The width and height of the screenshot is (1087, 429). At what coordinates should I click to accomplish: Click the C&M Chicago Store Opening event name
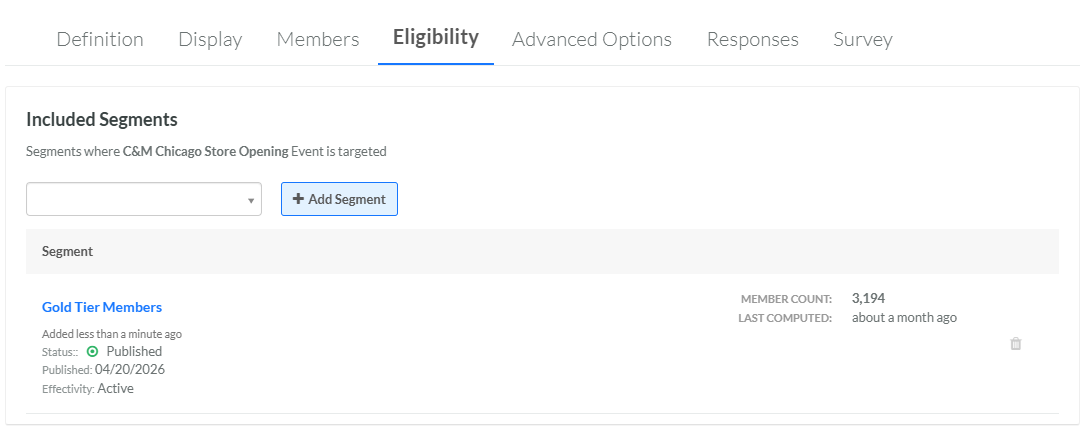[205, 151]
